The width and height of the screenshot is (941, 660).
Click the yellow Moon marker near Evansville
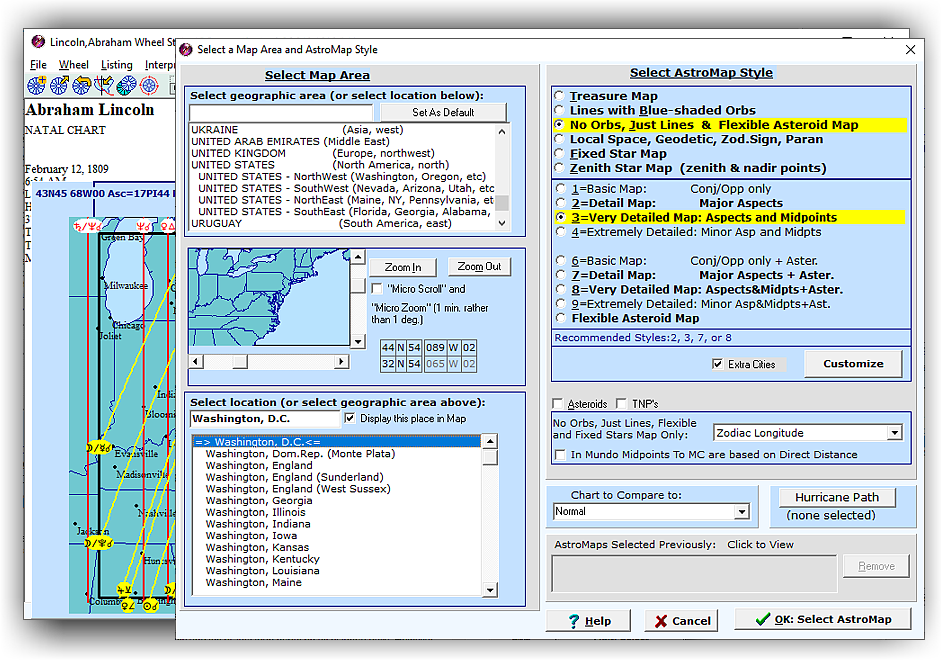pos(99,448)
